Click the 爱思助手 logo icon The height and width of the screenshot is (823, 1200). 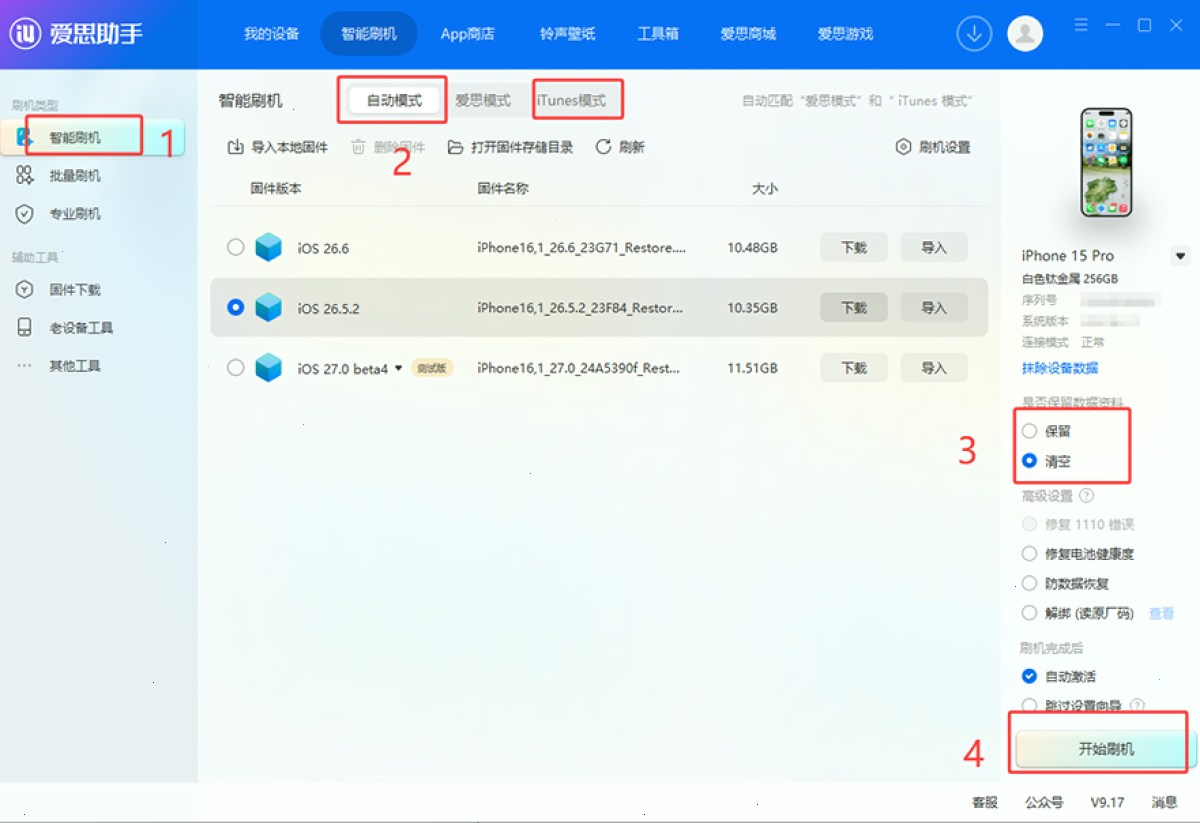coord(25,33)
